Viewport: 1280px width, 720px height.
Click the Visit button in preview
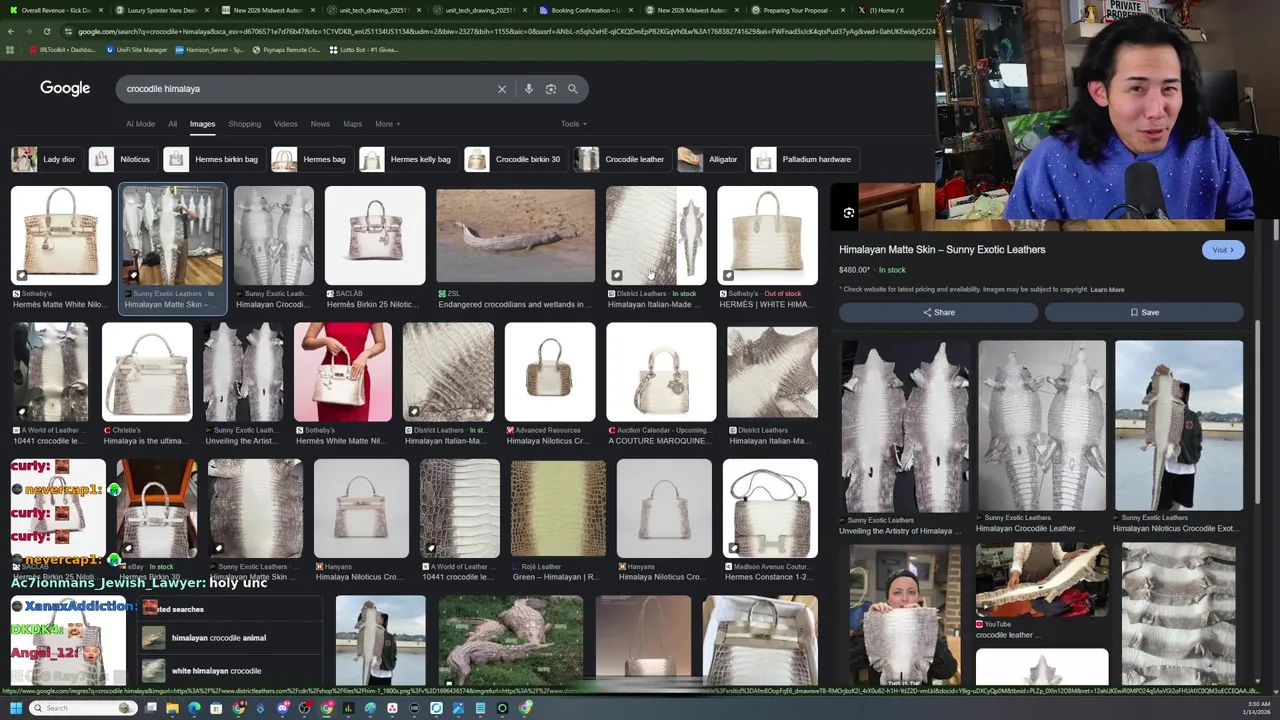[1222, 250]
